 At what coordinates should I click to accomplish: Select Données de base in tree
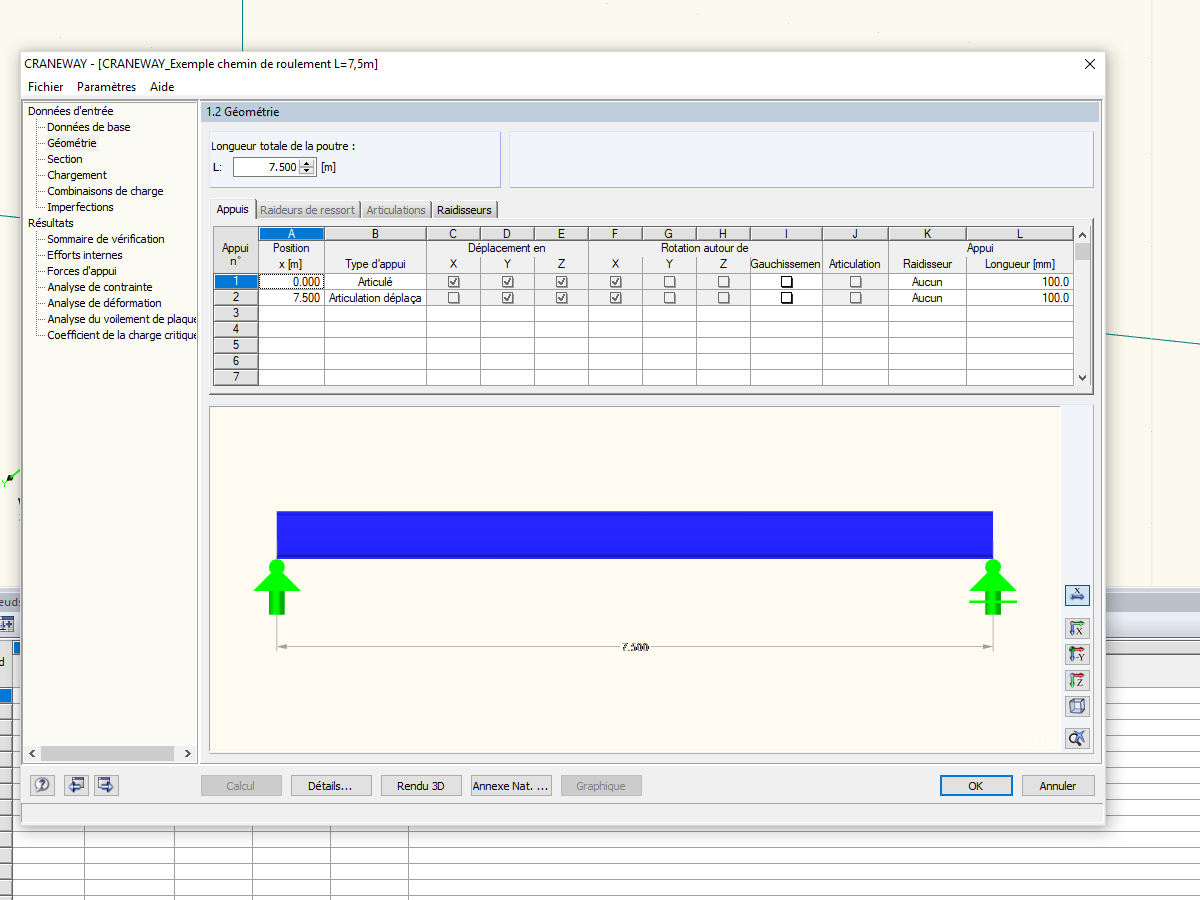[88, 127]
